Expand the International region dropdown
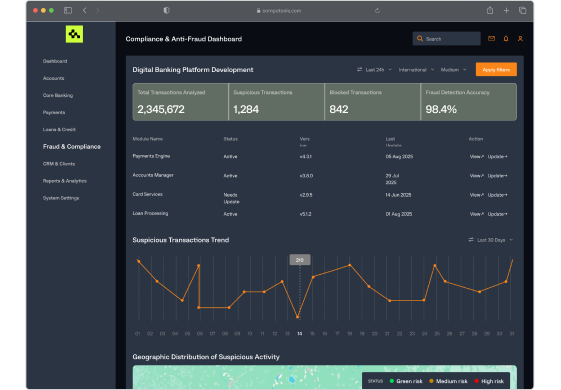The height and width of the screenshot is (390, 561). pyautogui.click(x=416, y=70)
